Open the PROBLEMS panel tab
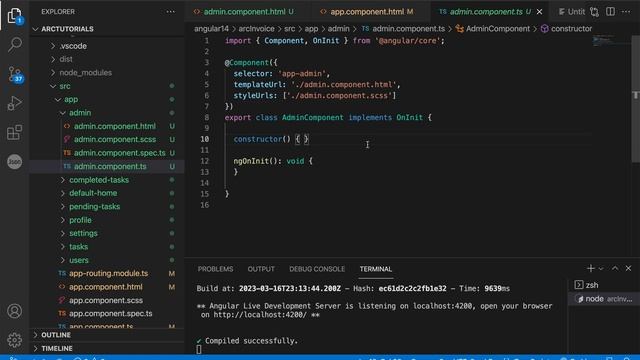Image resolution: width=640 pixels, height=360 pixels. pos(216,269)
